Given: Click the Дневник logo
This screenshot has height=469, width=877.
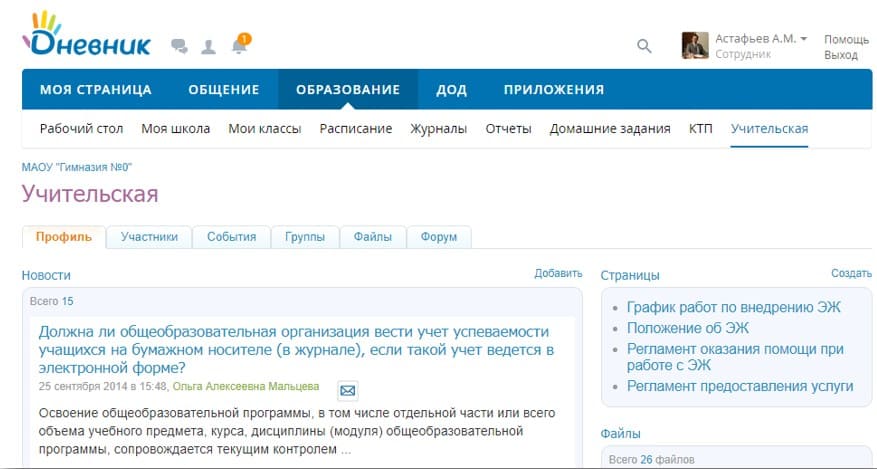Looking at the screenshot, I should pyautogui.click(x=86, y=36).
